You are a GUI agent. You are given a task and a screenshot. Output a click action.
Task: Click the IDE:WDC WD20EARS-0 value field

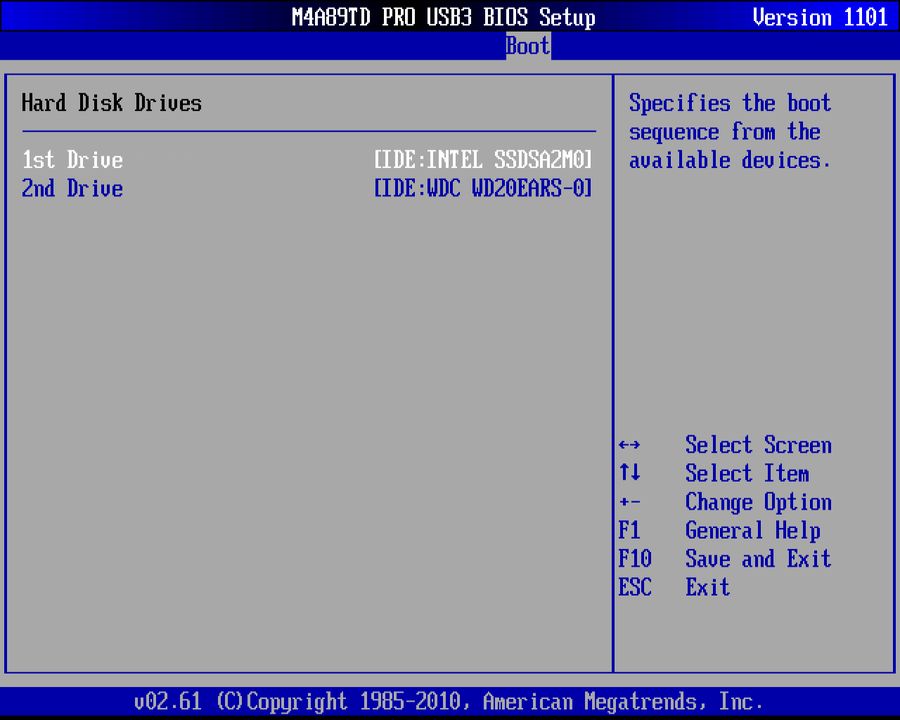[x=483, y=188]
